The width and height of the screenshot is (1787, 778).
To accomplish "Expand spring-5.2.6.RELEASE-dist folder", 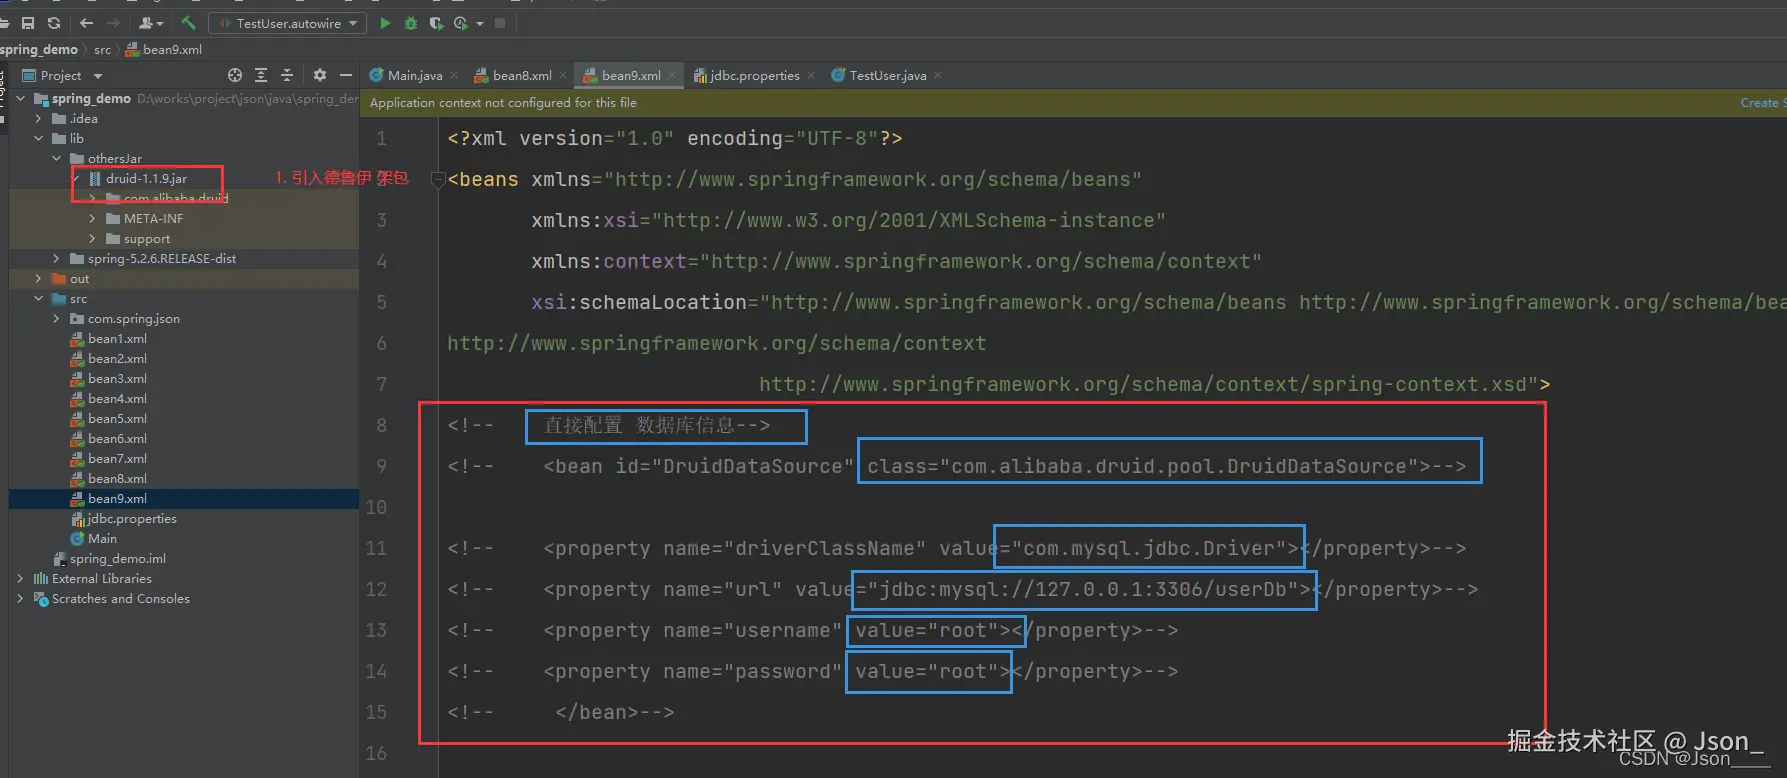I will 57,258.
